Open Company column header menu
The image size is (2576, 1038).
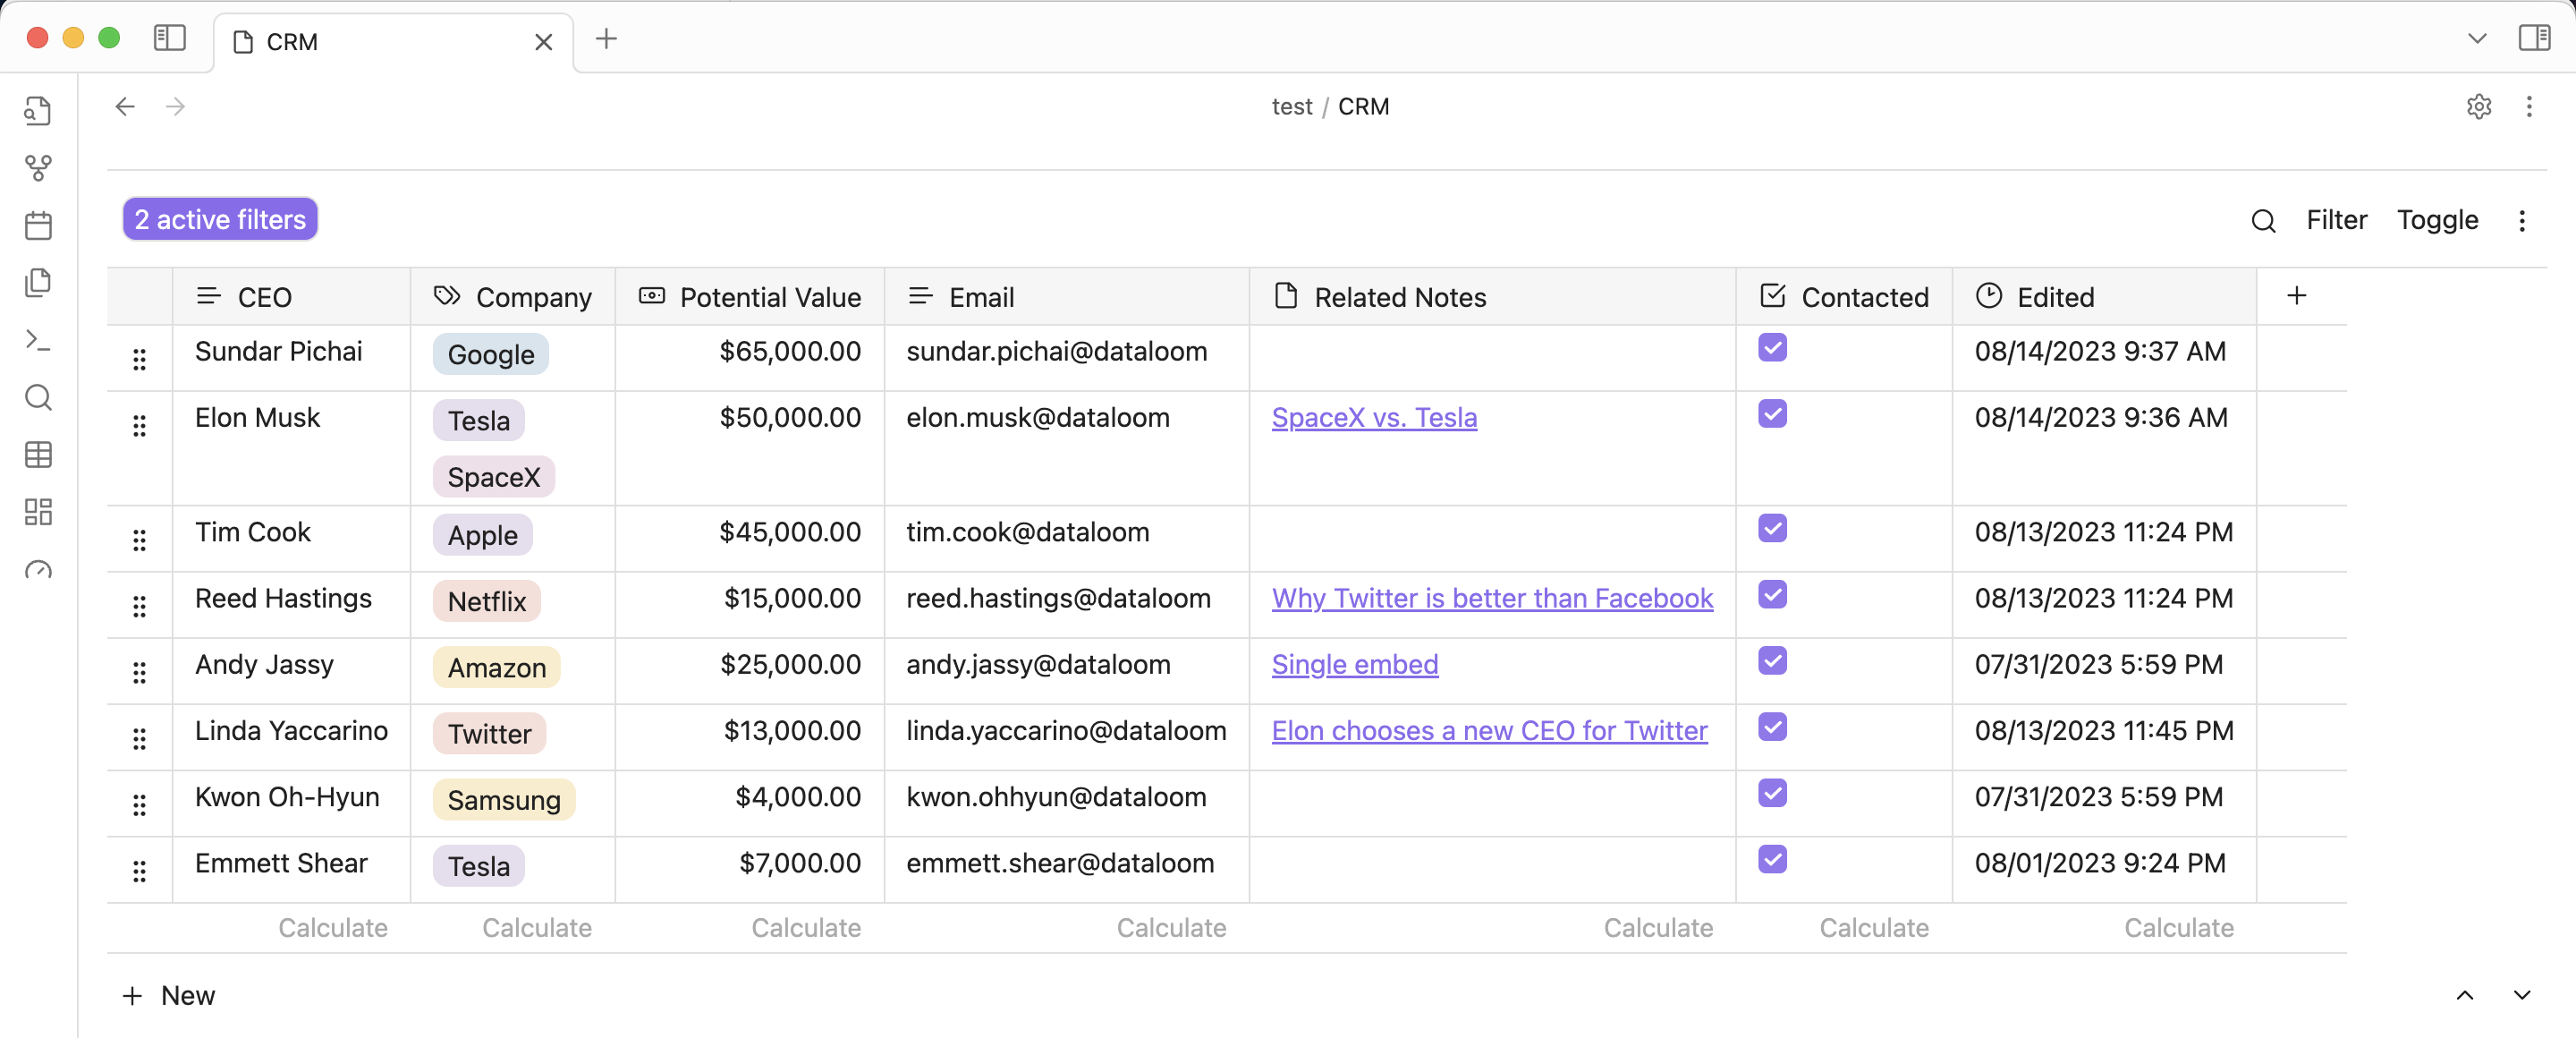[513, 297]
